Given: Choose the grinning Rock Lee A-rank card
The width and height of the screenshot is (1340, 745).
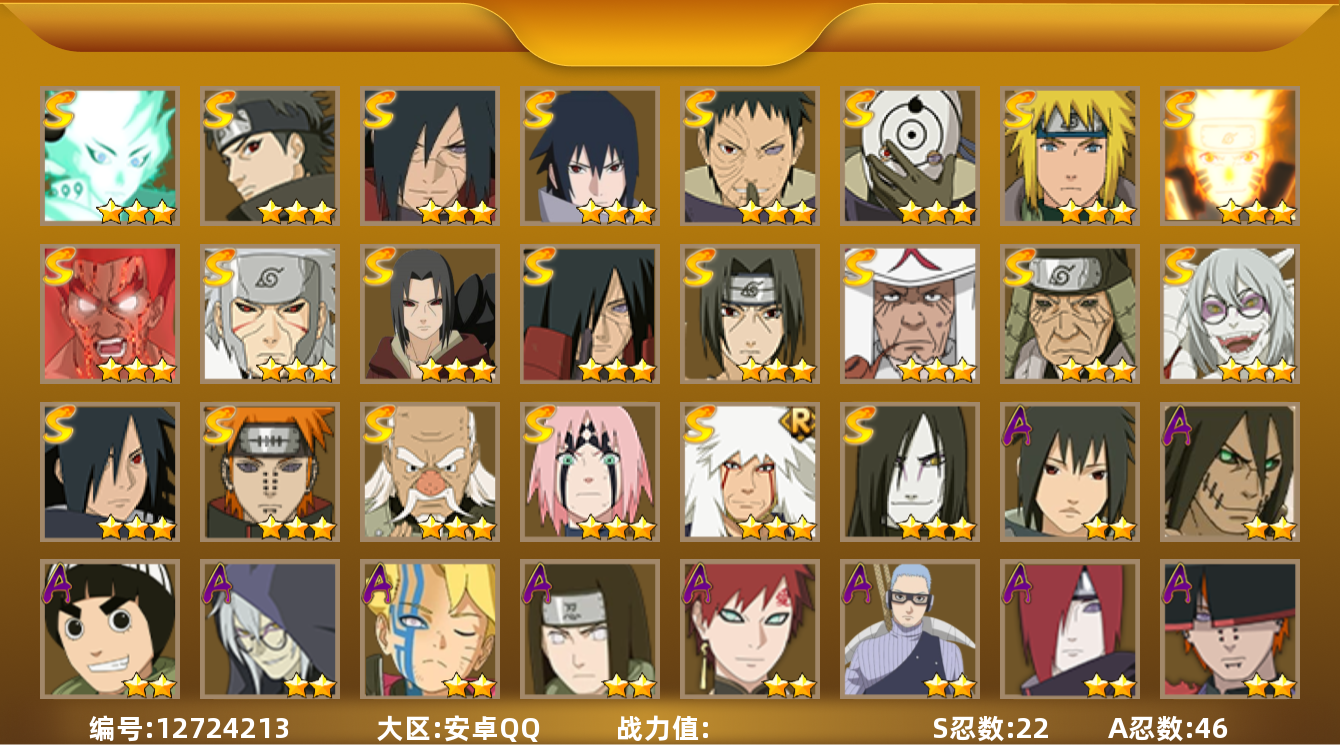Looking at the screenshot, I should pos(109,630).
